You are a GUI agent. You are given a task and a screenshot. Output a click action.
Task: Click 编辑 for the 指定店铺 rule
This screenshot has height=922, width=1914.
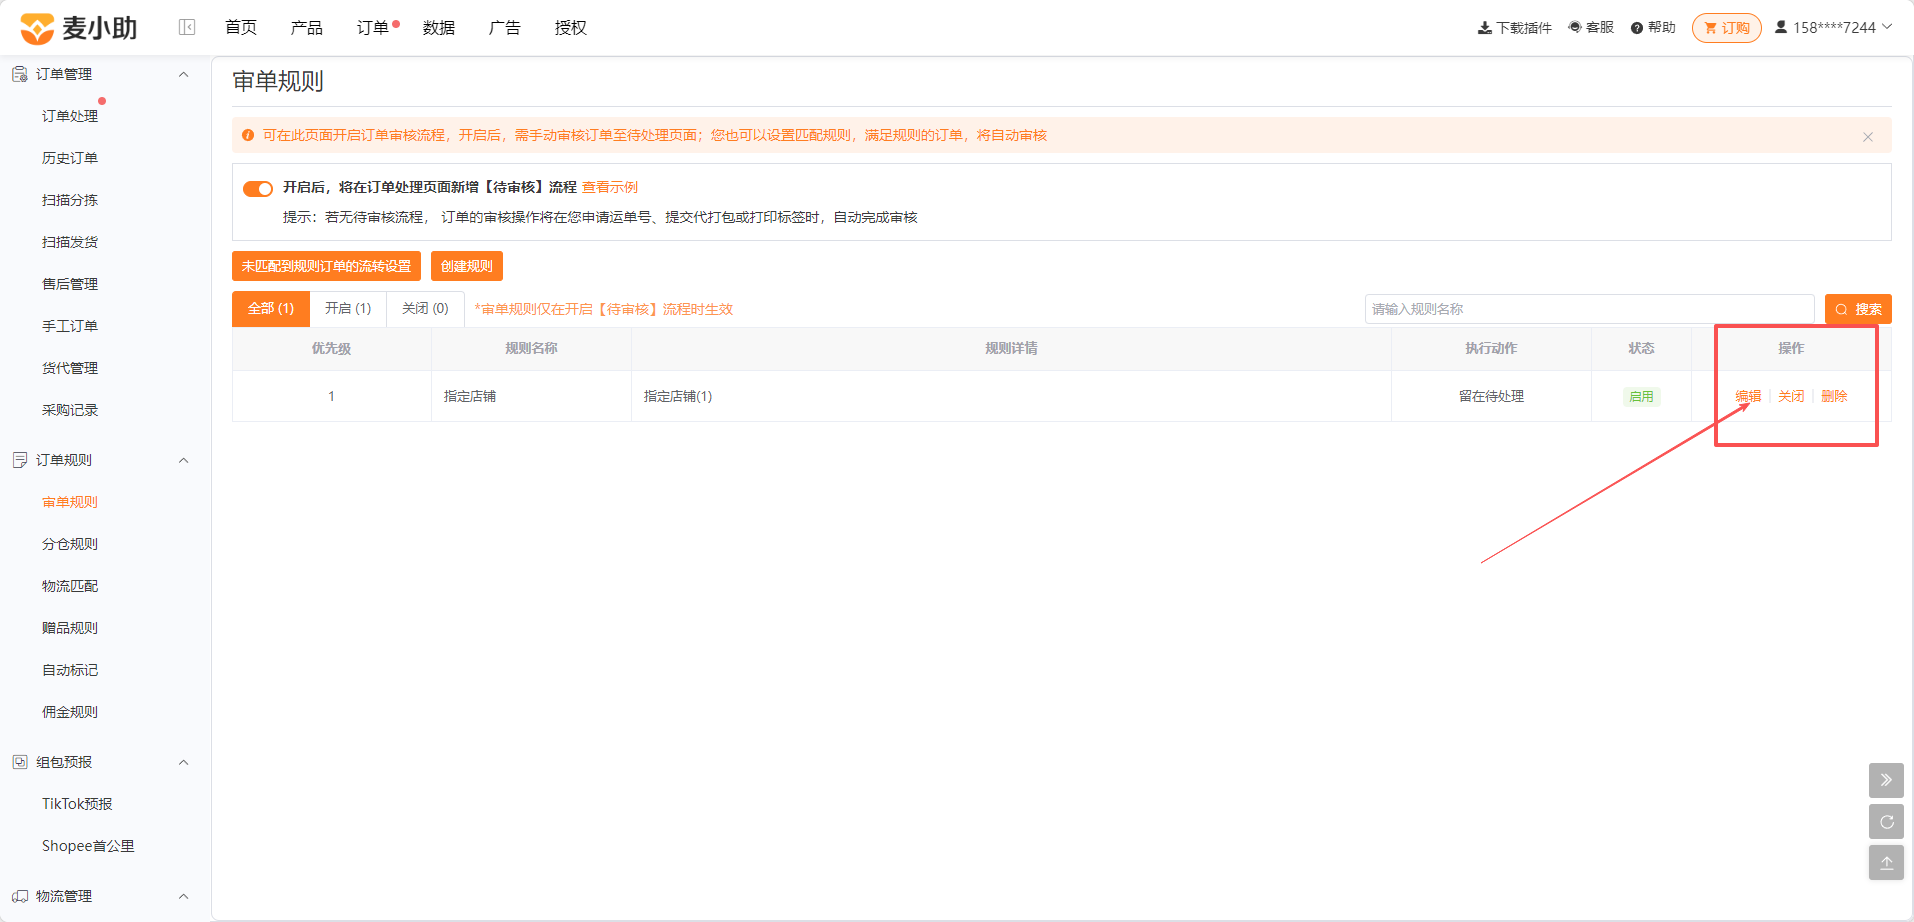tap(1748, 396)
